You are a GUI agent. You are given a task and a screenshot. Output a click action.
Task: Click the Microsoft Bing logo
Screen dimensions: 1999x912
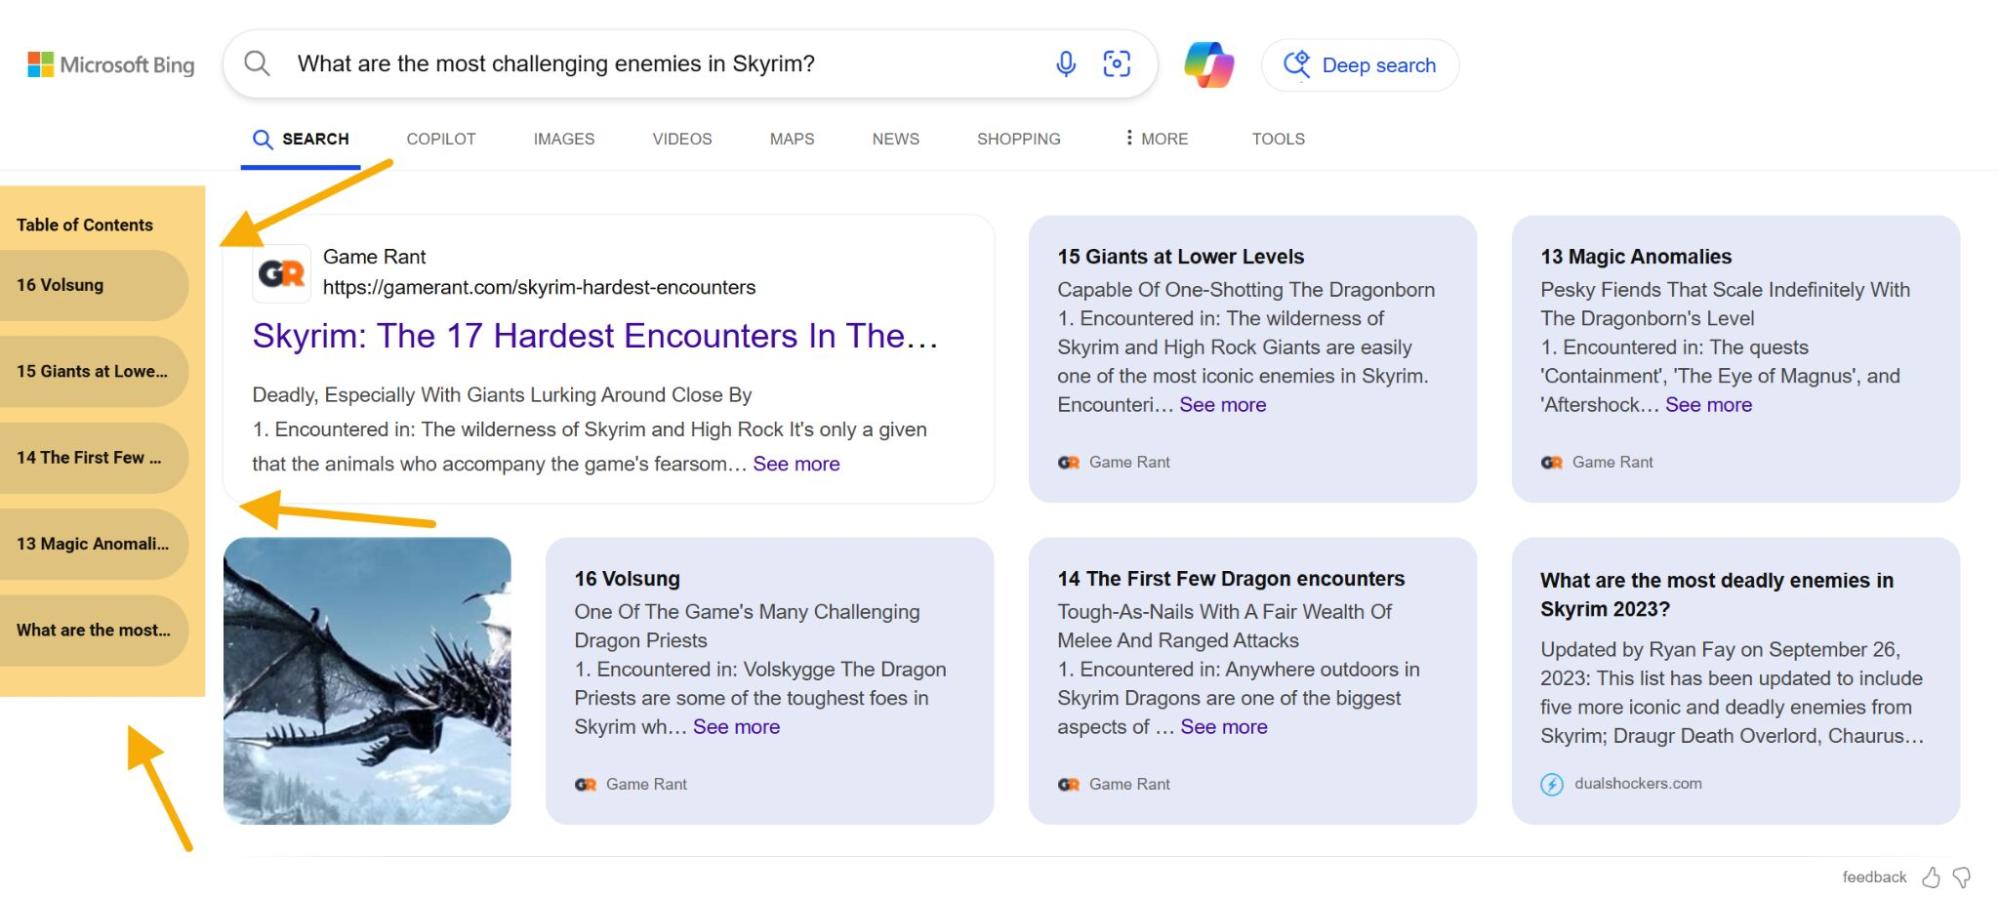110,64
